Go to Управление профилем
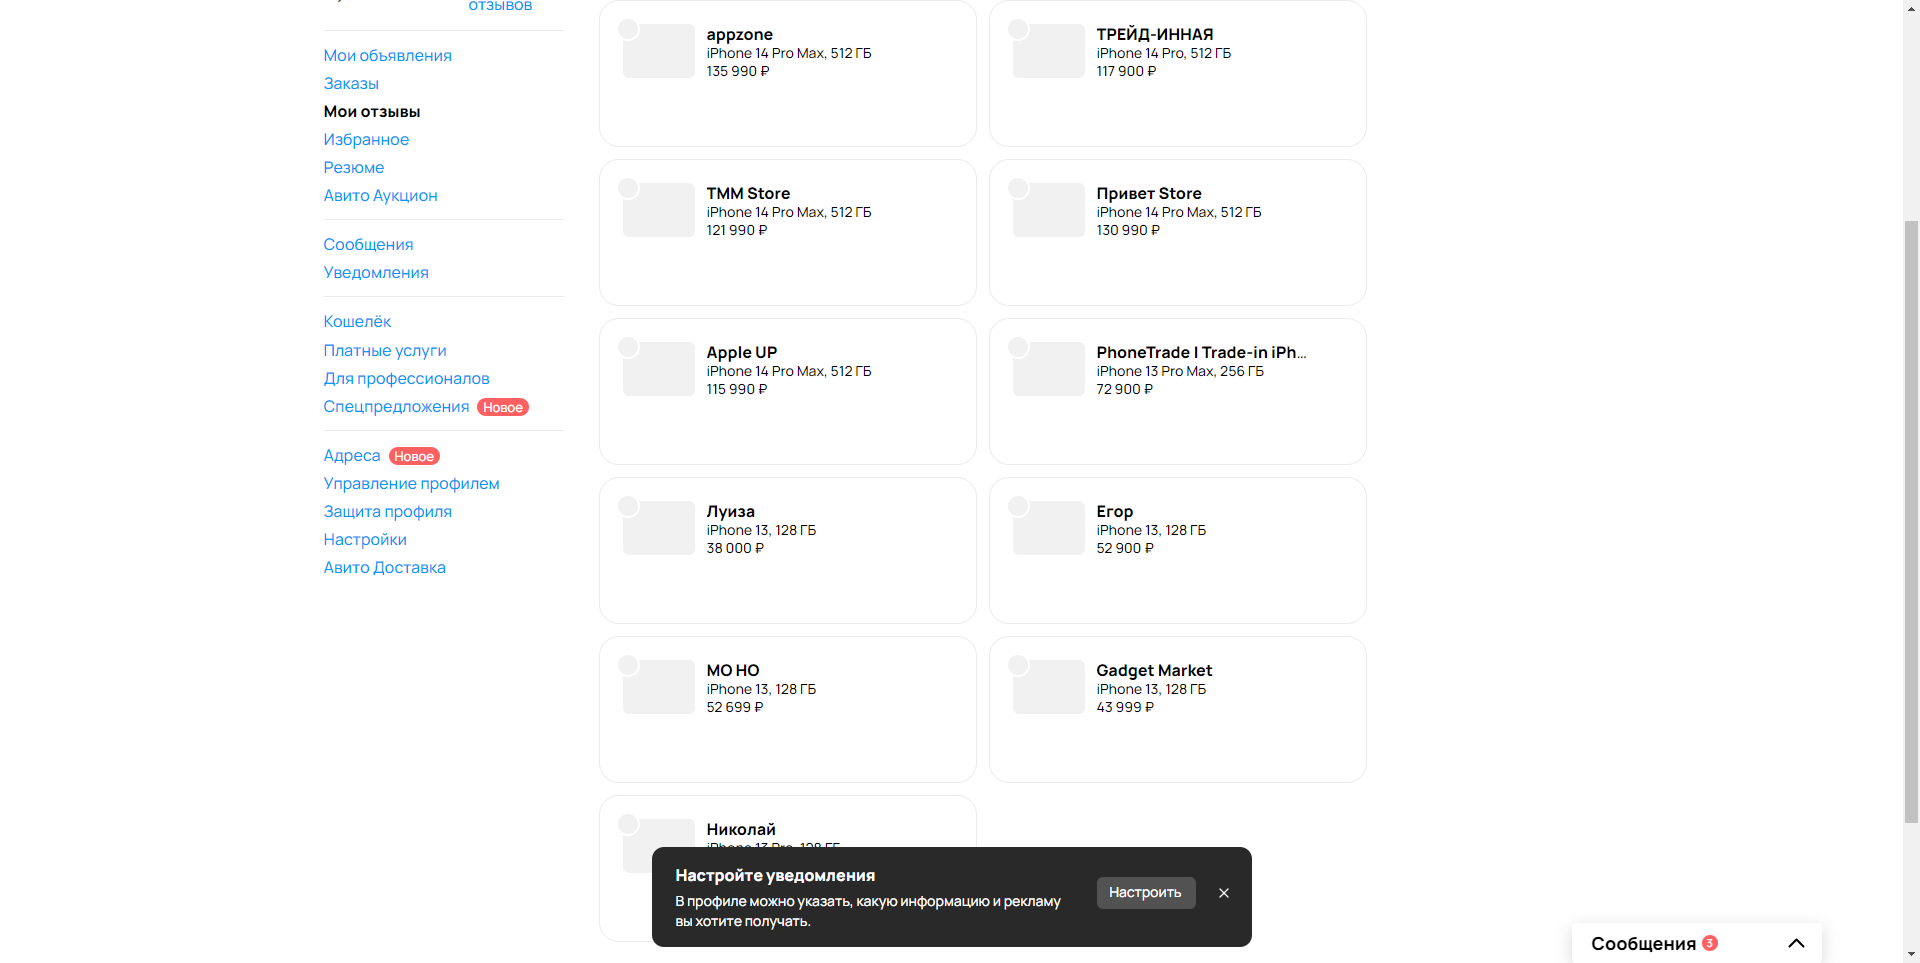 (x=411, y=484)
